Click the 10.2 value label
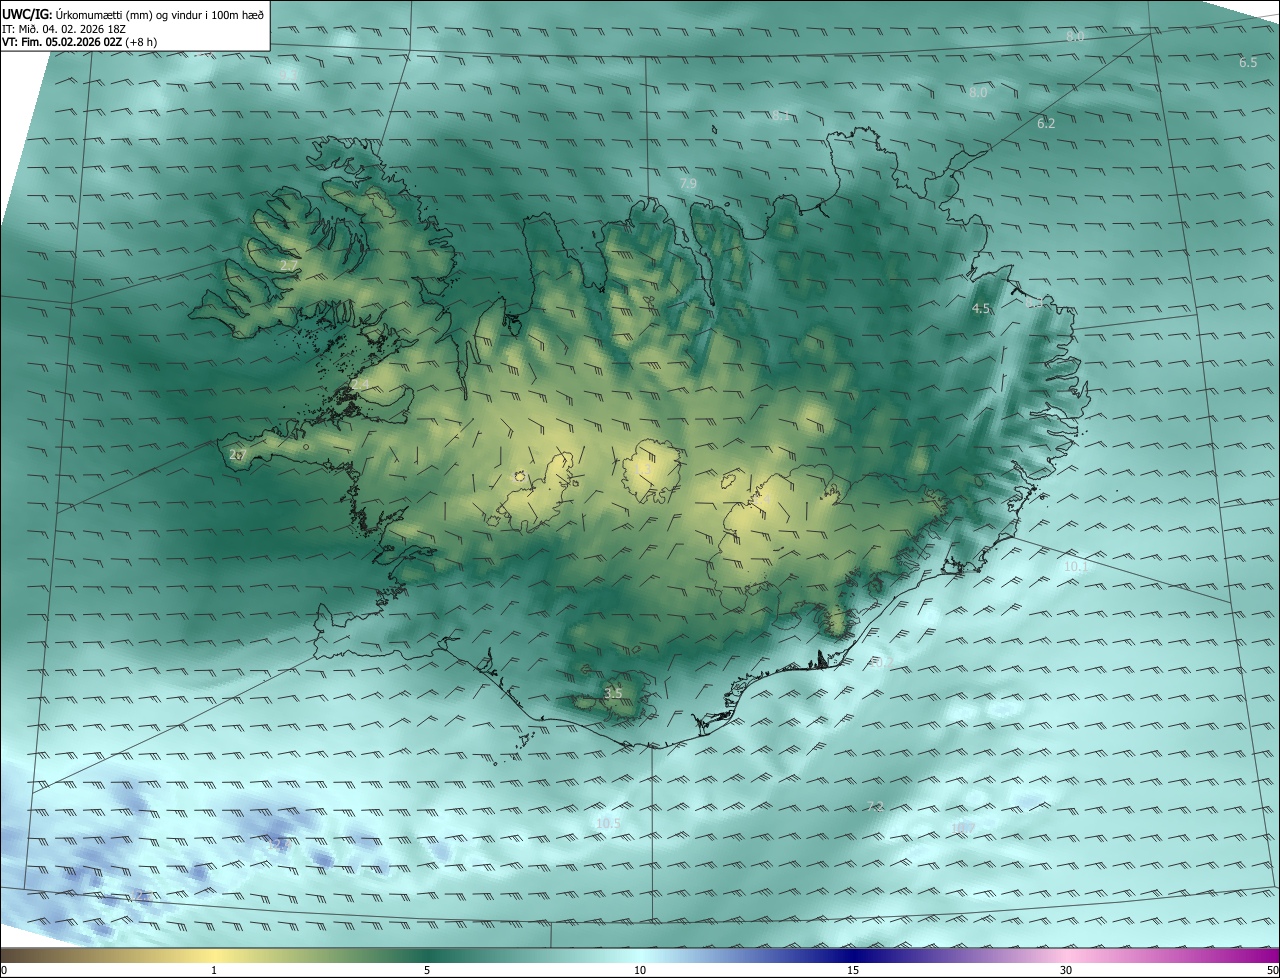1280x978 pixels. pos(880,663)
